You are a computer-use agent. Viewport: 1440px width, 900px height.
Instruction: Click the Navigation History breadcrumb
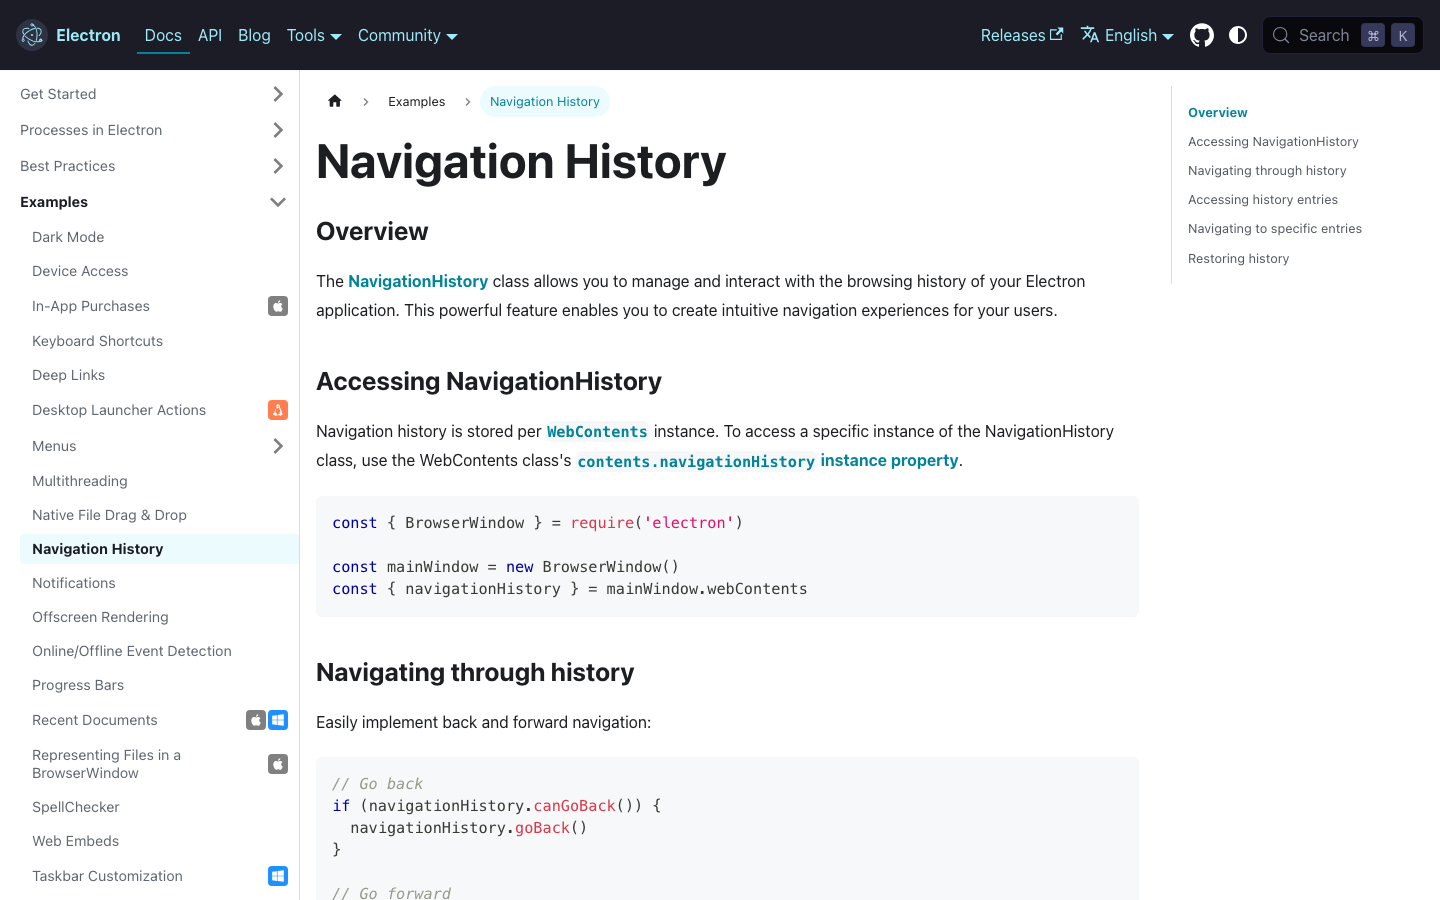[545, 102]
